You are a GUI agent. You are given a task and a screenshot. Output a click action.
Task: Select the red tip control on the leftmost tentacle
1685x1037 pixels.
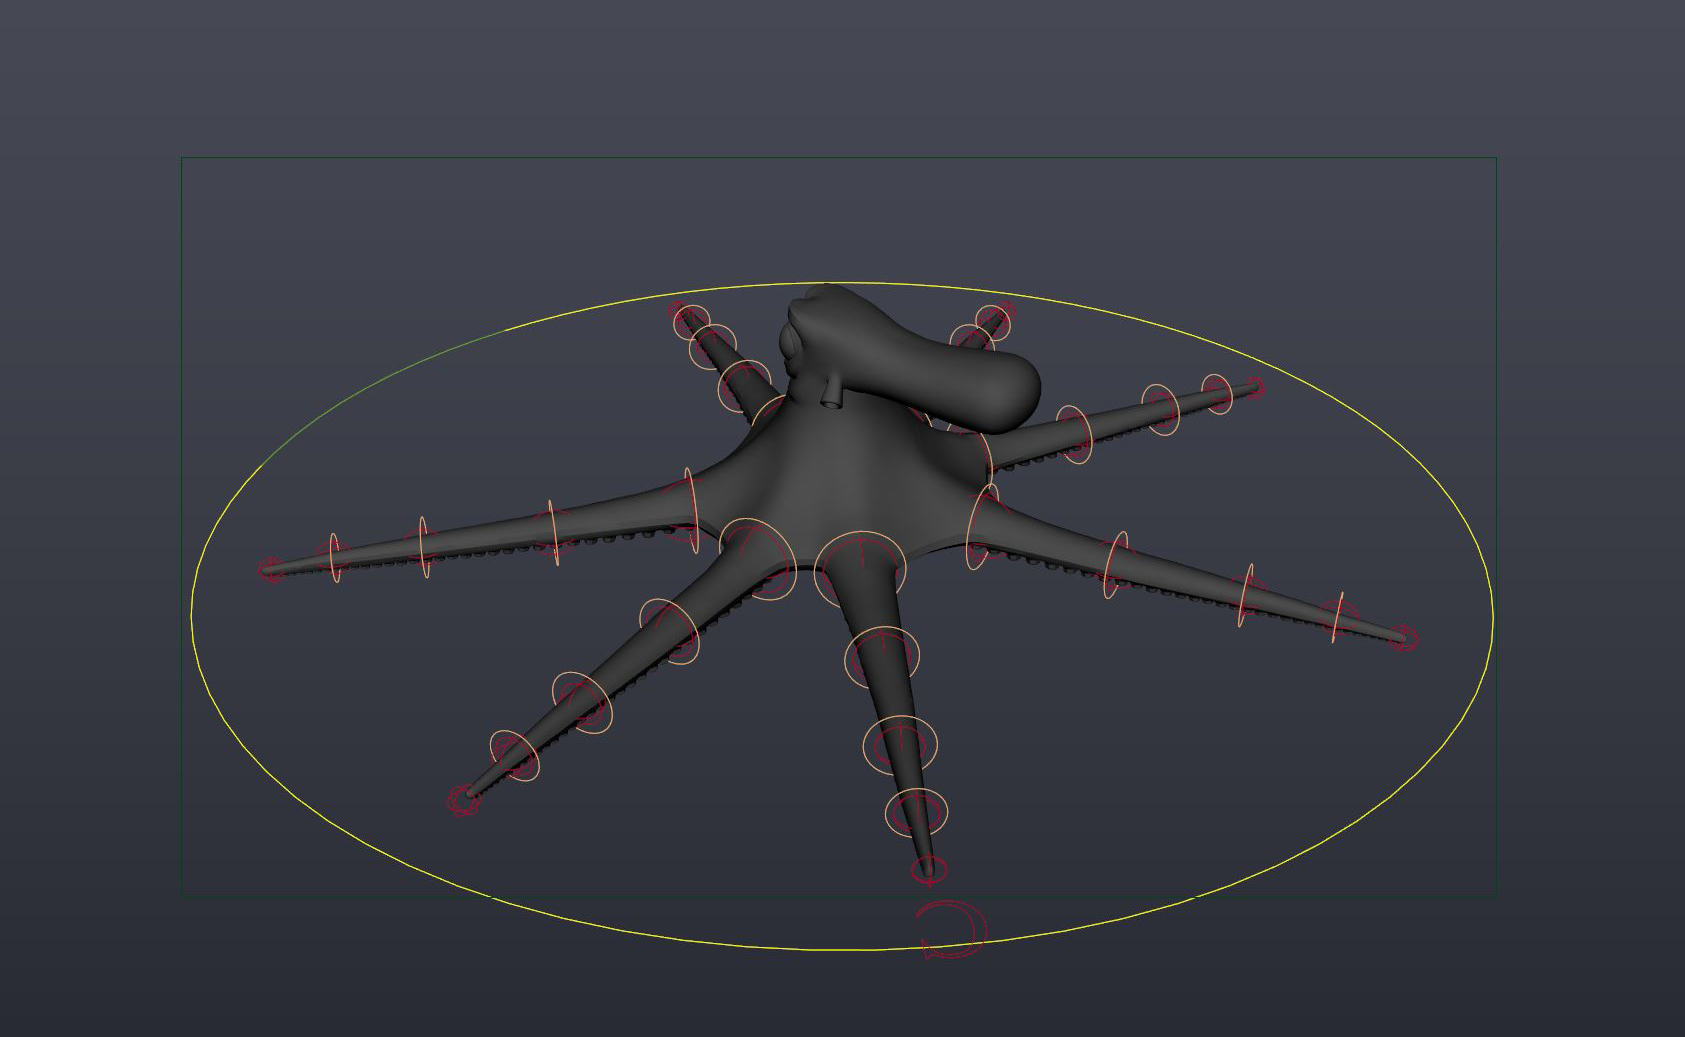coord(271,570)
